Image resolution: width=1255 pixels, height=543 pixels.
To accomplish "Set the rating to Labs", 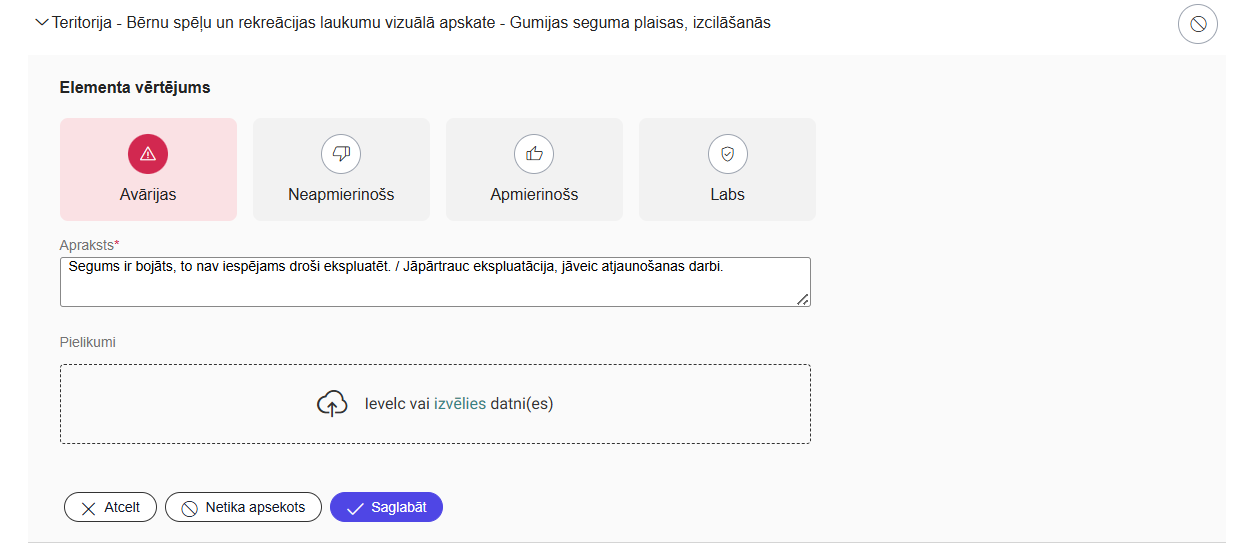I will click(727, 194).
